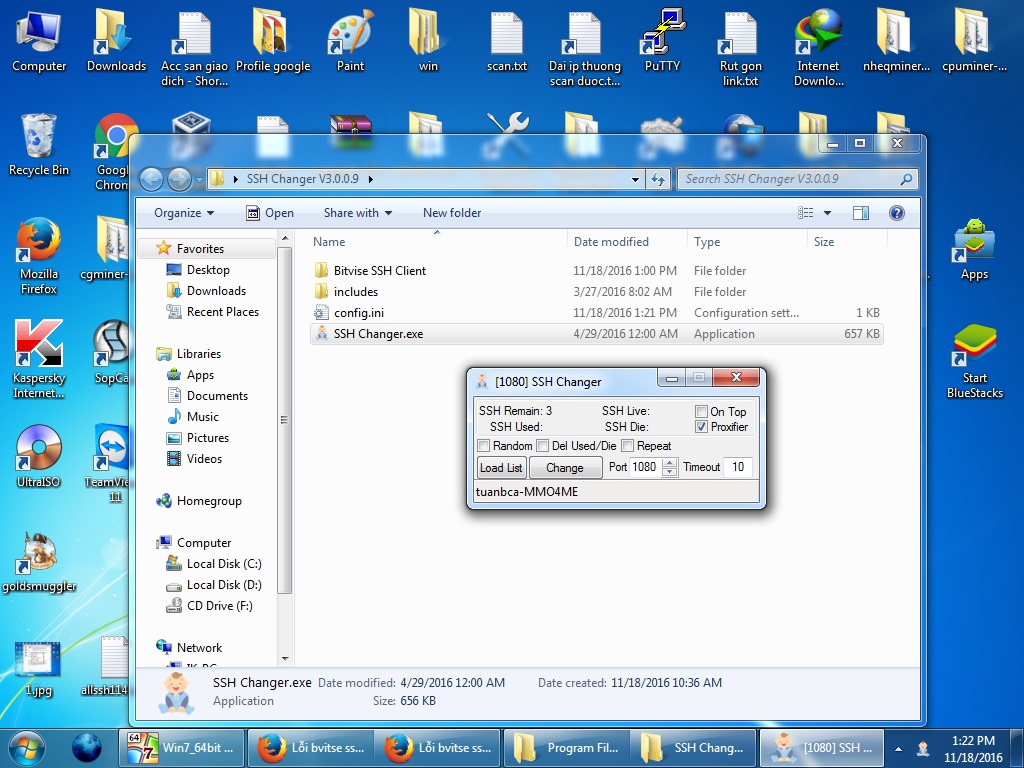Launch UltraISO from the desktop
The image size is (1024, 768).
39,456
